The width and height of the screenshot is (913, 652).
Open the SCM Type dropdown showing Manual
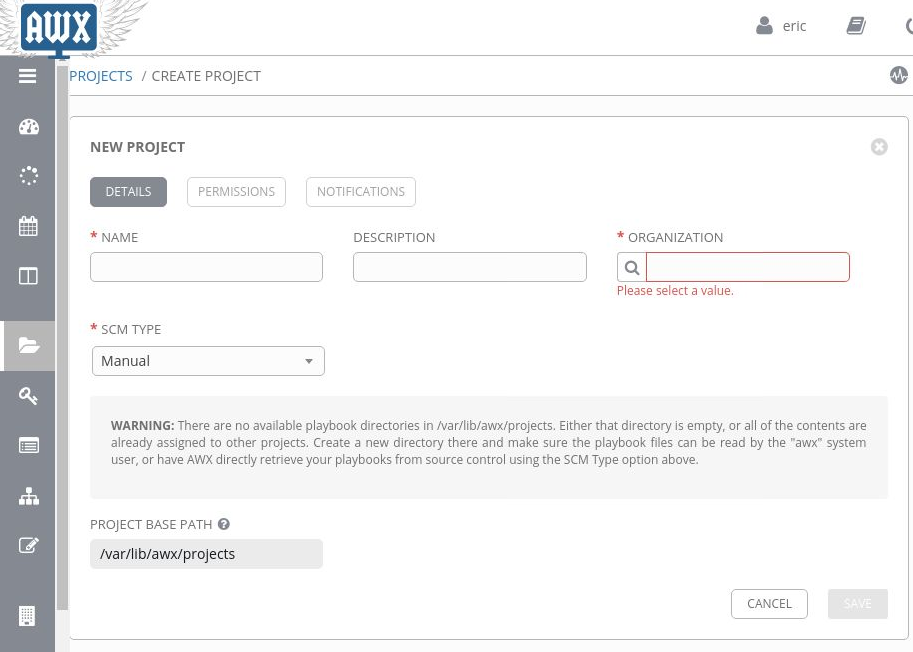(208, 360)
